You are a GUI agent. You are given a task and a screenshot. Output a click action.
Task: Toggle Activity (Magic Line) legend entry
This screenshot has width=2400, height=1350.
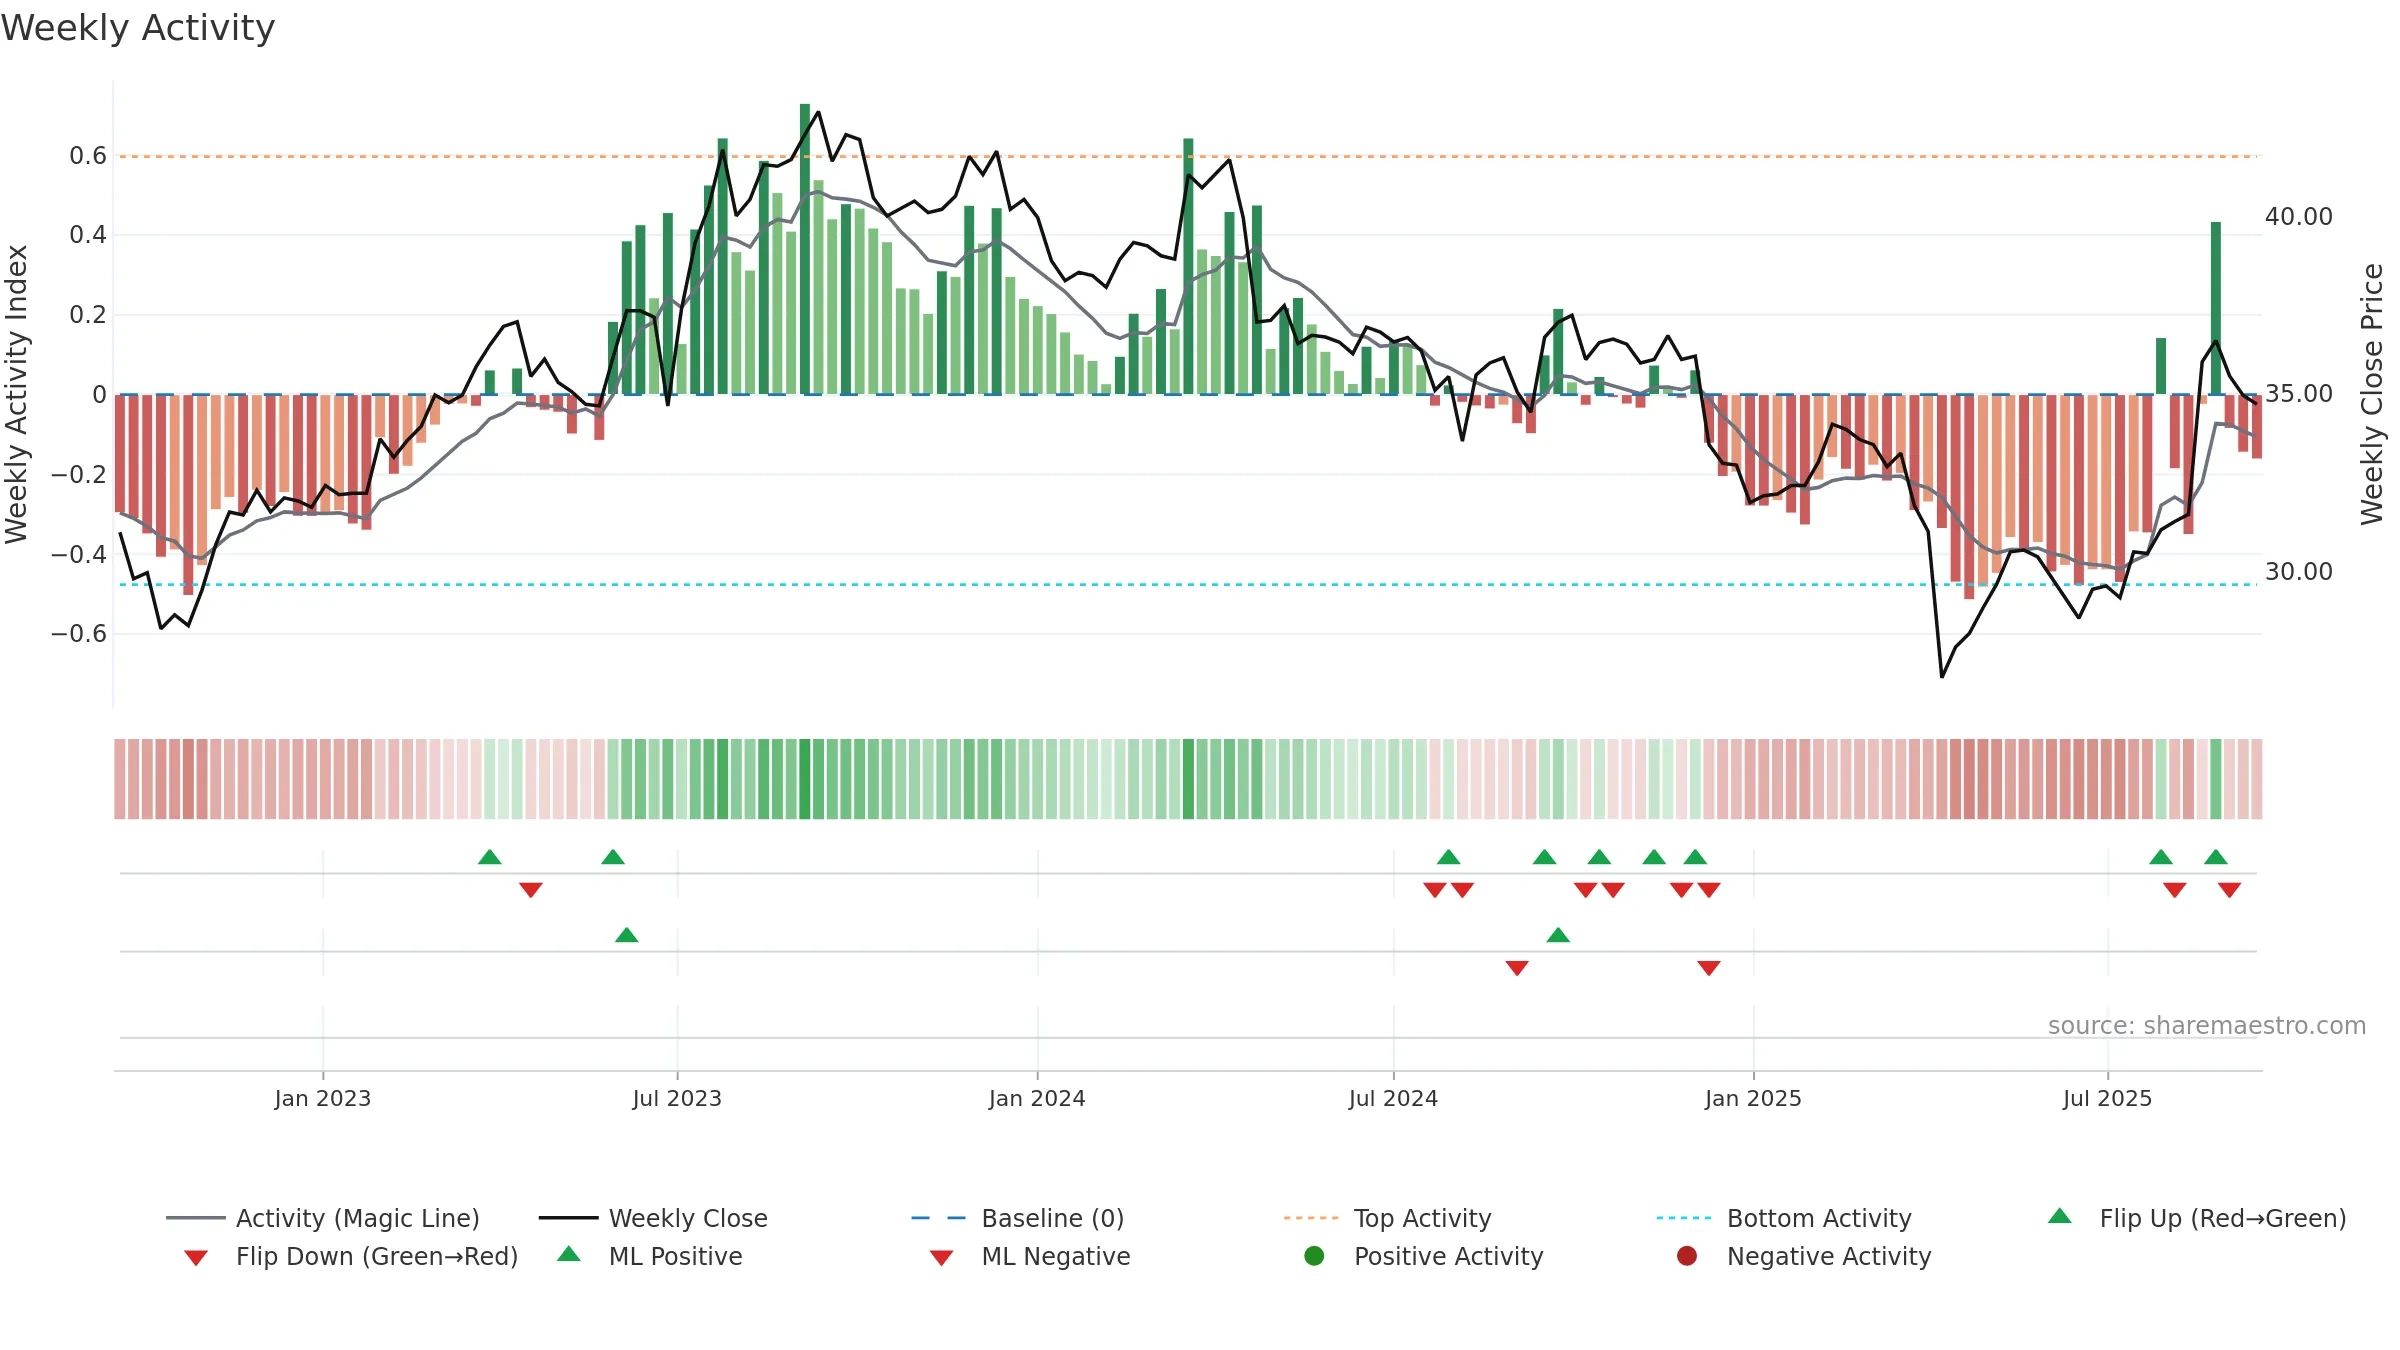point(323,1218)
